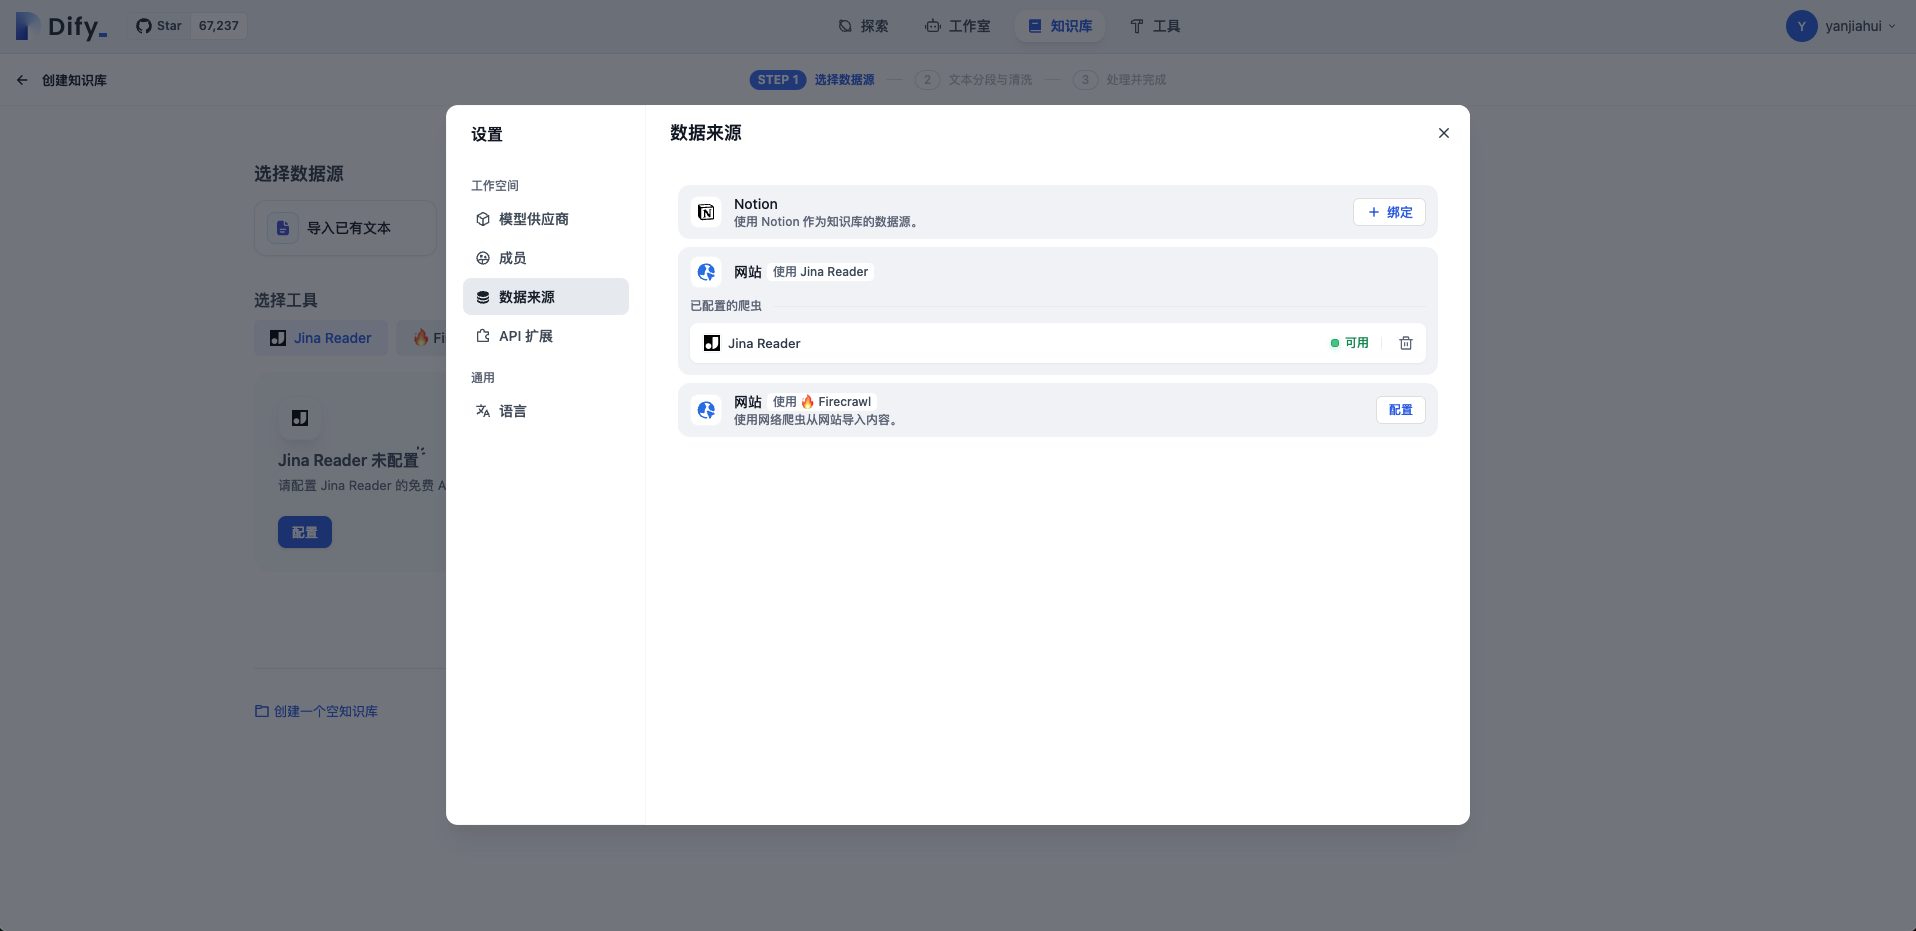Open GitHub Star link

(160, 26)
